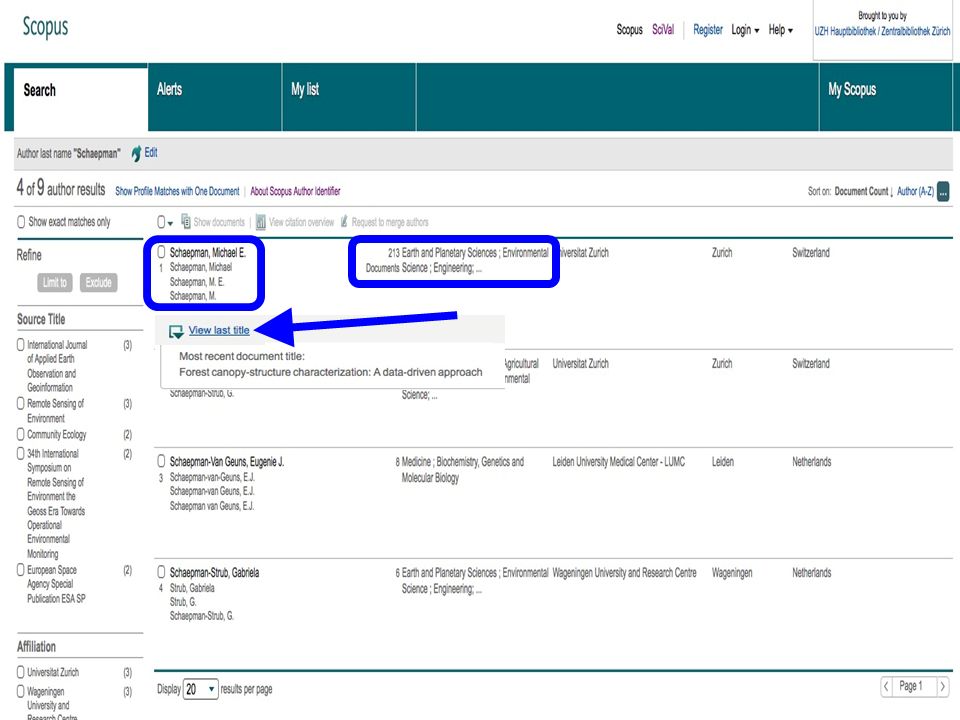Sort results by Author (A-Z)
Screen dimensions: 960x720
(x=915, y=191)
